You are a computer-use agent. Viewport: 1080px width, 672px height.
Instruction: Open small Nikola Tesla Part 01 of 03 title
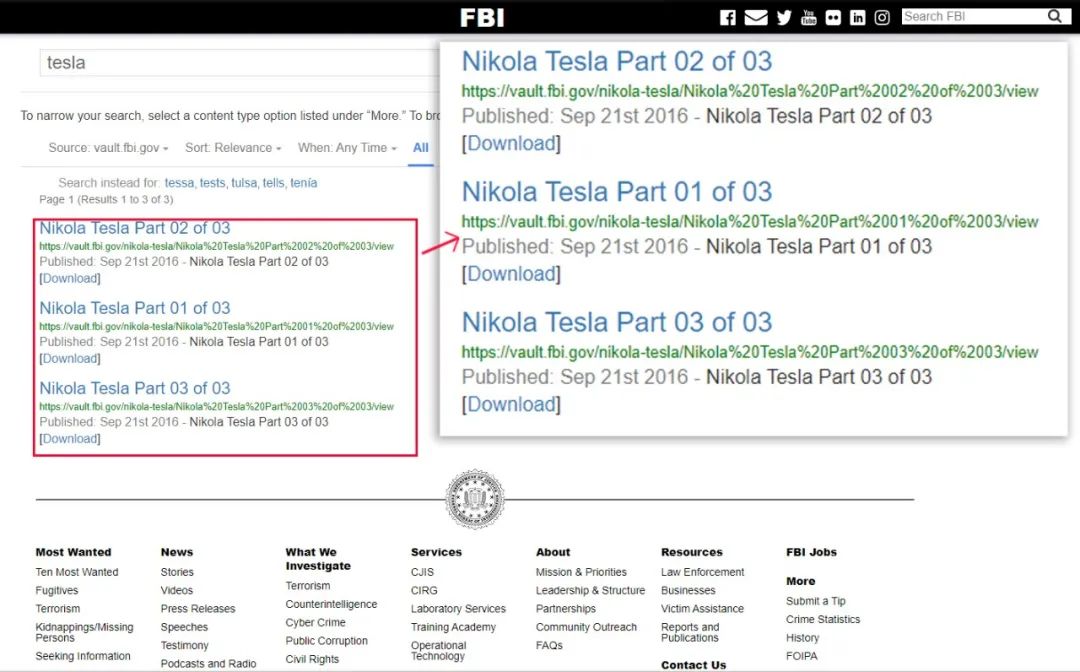point(135,308)
